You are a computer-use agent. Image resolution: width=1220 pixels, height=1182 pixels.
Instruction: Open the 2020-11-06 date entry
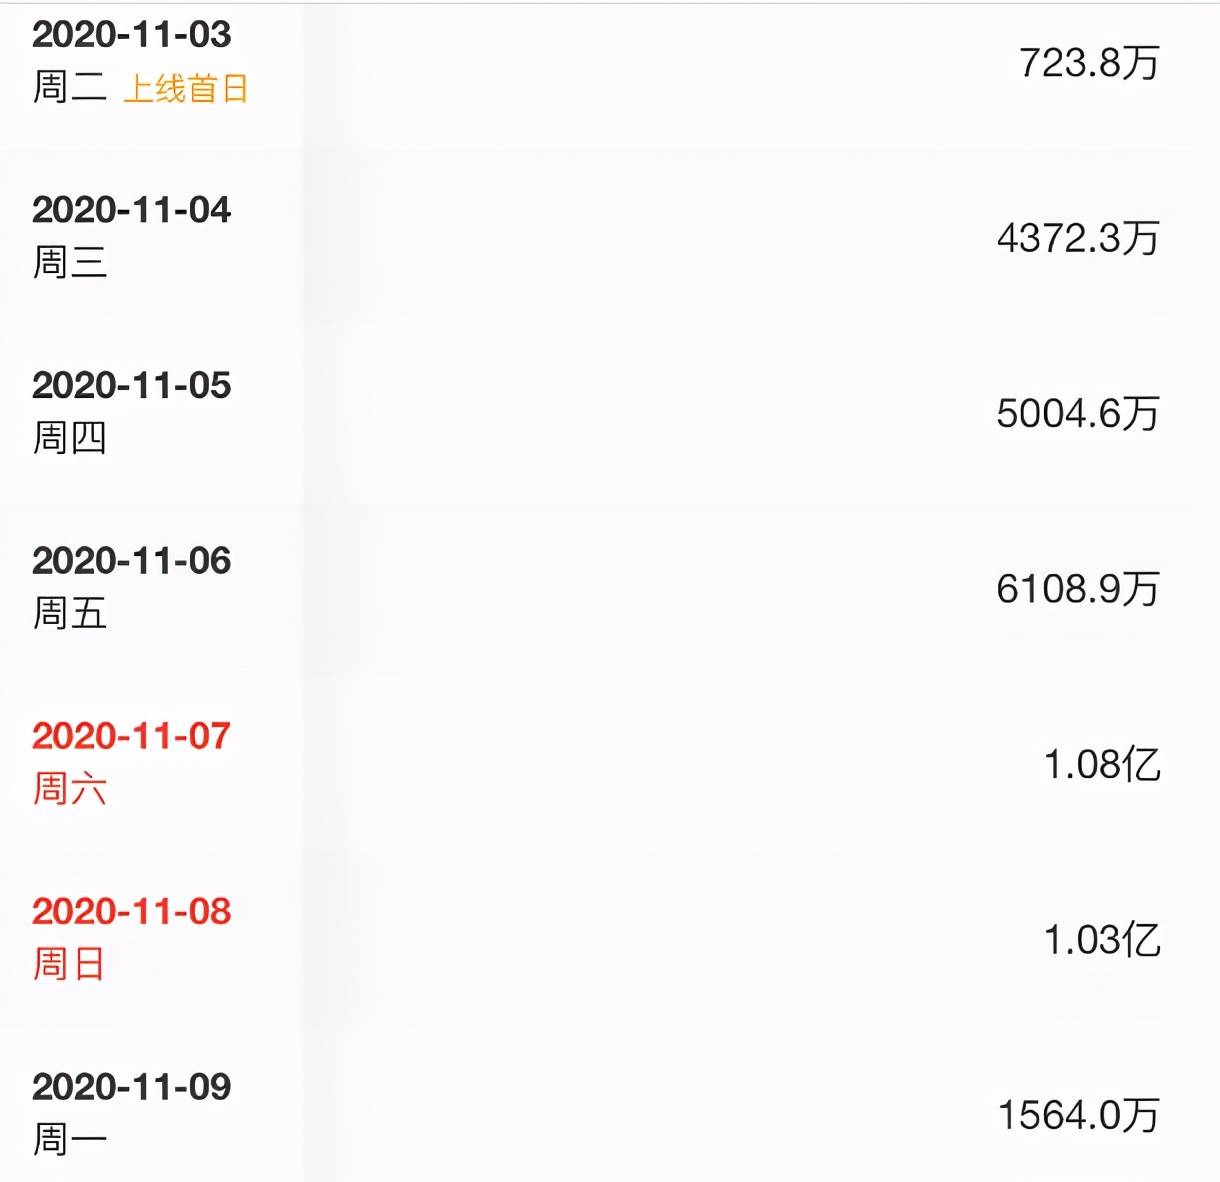coord(131,561)
